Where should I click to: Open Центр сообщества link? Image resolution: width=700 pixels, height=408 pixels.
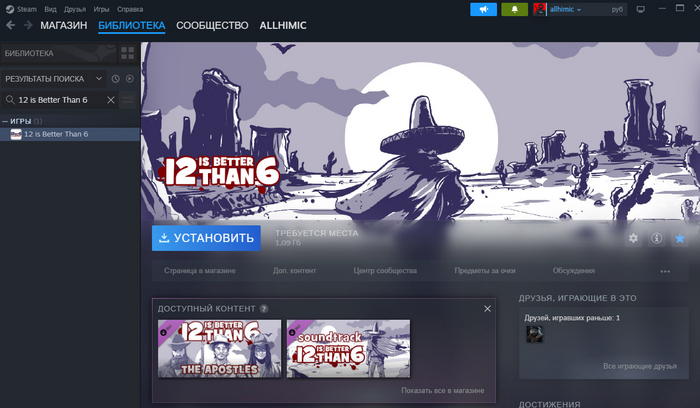pos(385,271)
